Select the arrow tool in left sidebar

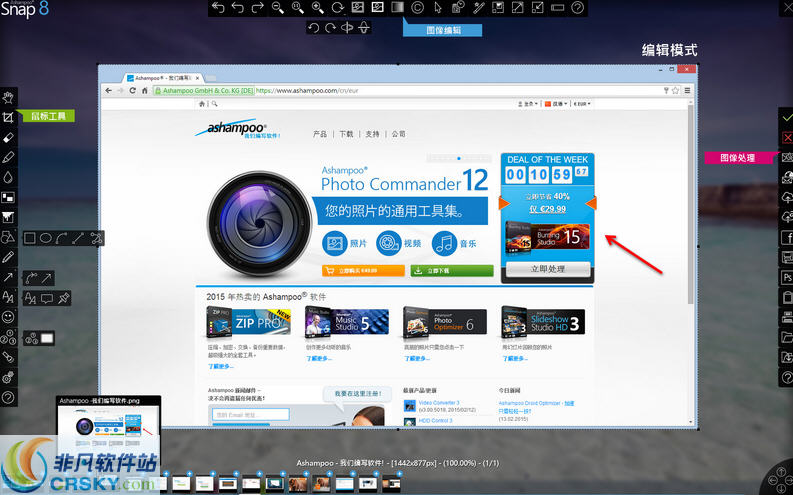pyautogui.click(x=8, y=277)
